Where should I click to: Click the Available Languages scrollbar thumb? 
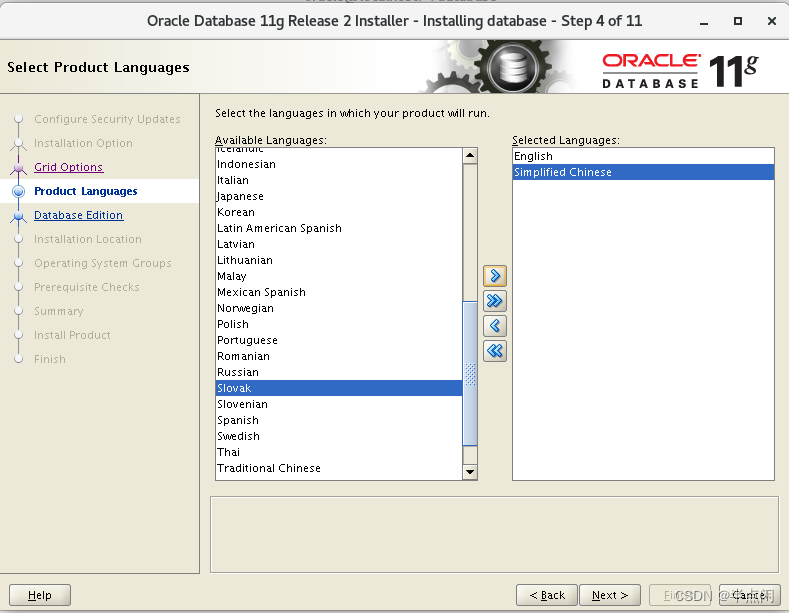(470, 373)
